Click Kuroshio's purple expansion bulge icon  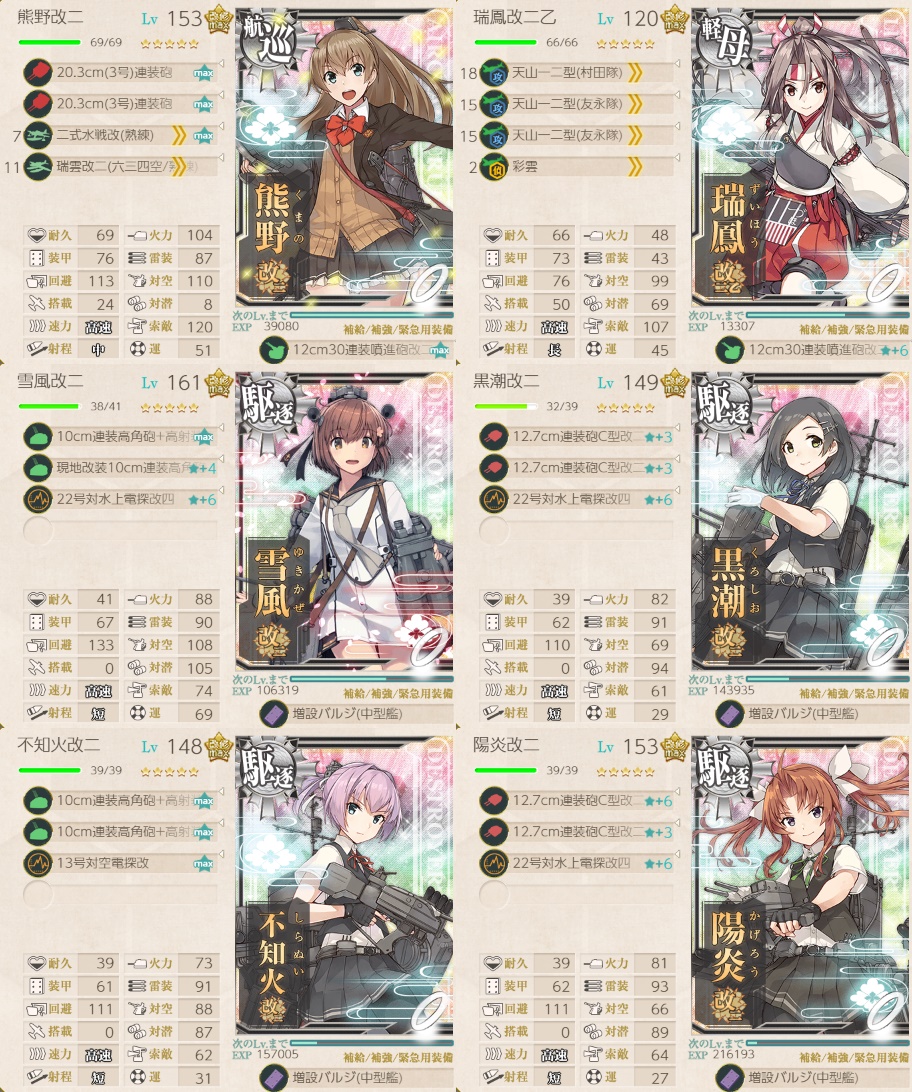[730, 713]
